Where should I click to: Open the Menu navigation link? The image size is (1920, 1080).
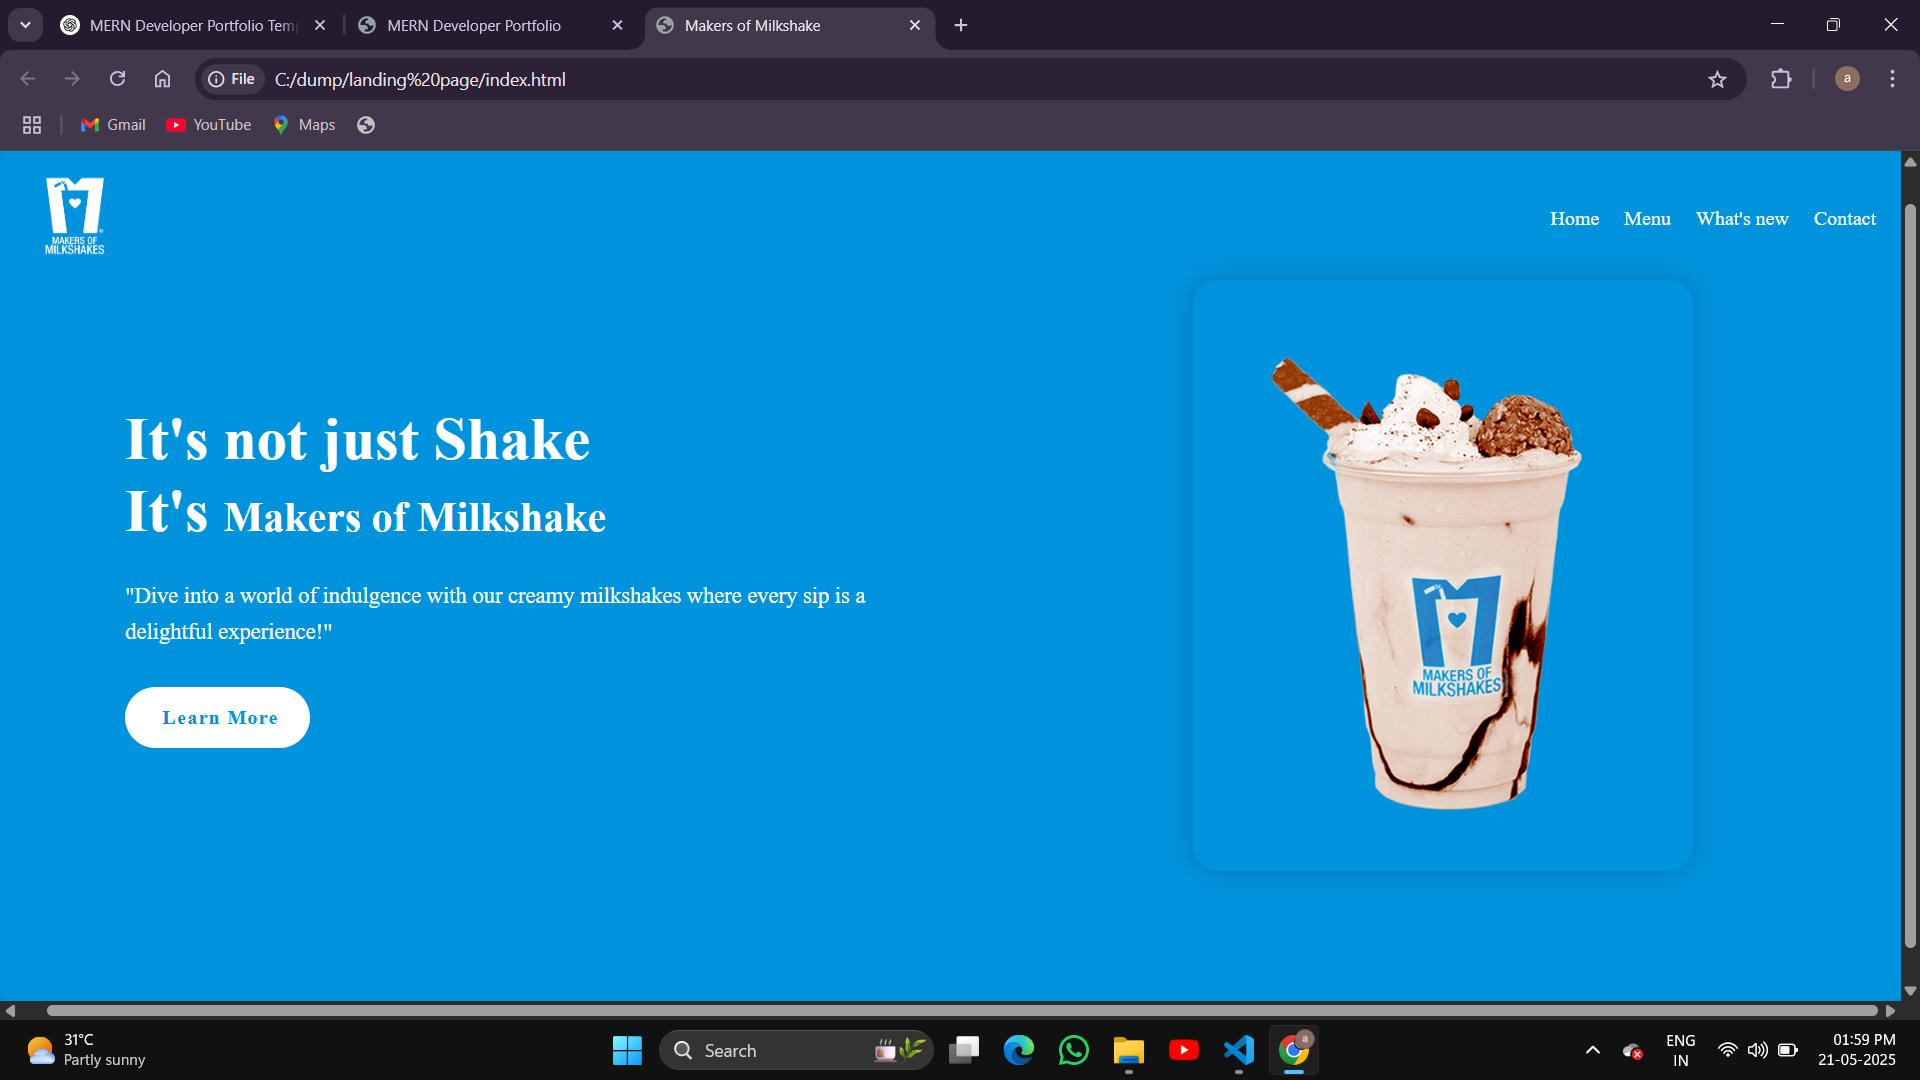1647,219
